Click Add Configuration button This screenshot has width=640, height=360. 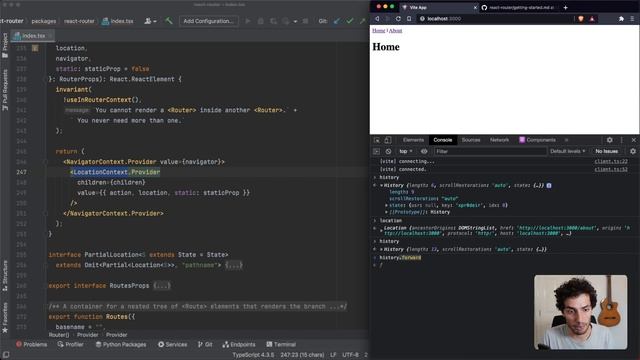(x=209, y=21)
